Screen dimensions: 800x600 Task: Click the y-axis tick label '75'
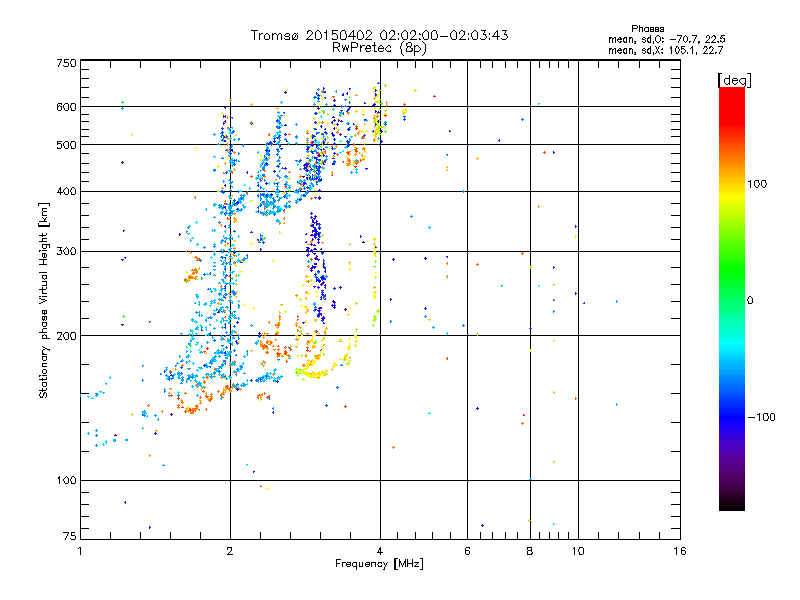70,536
